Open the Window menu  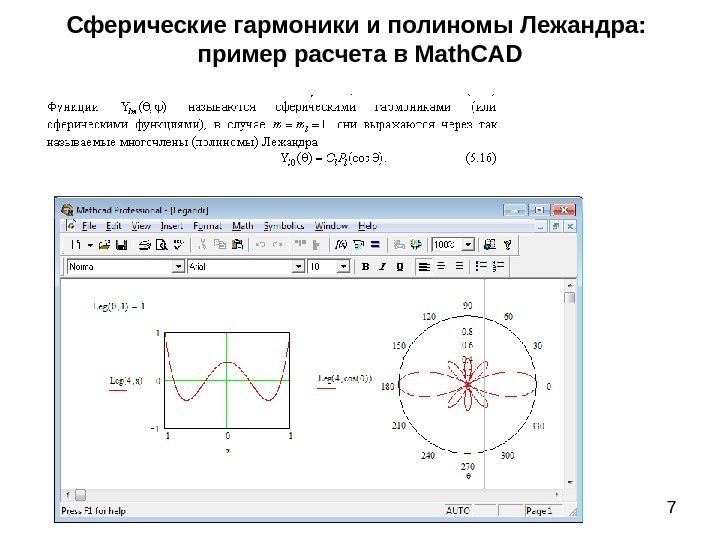331,226
